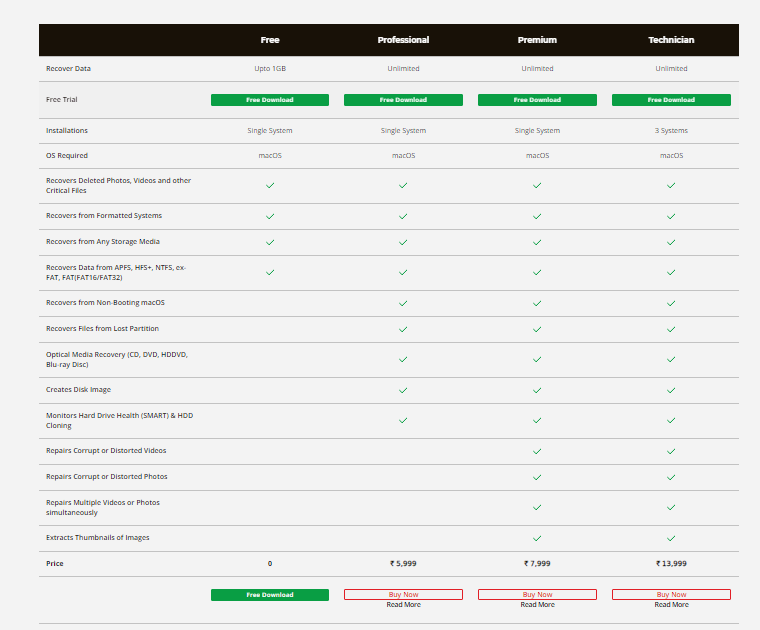Screen dimensions: 760x630
Task: Click the 'OS Required' row label
Action: point(67,156)
